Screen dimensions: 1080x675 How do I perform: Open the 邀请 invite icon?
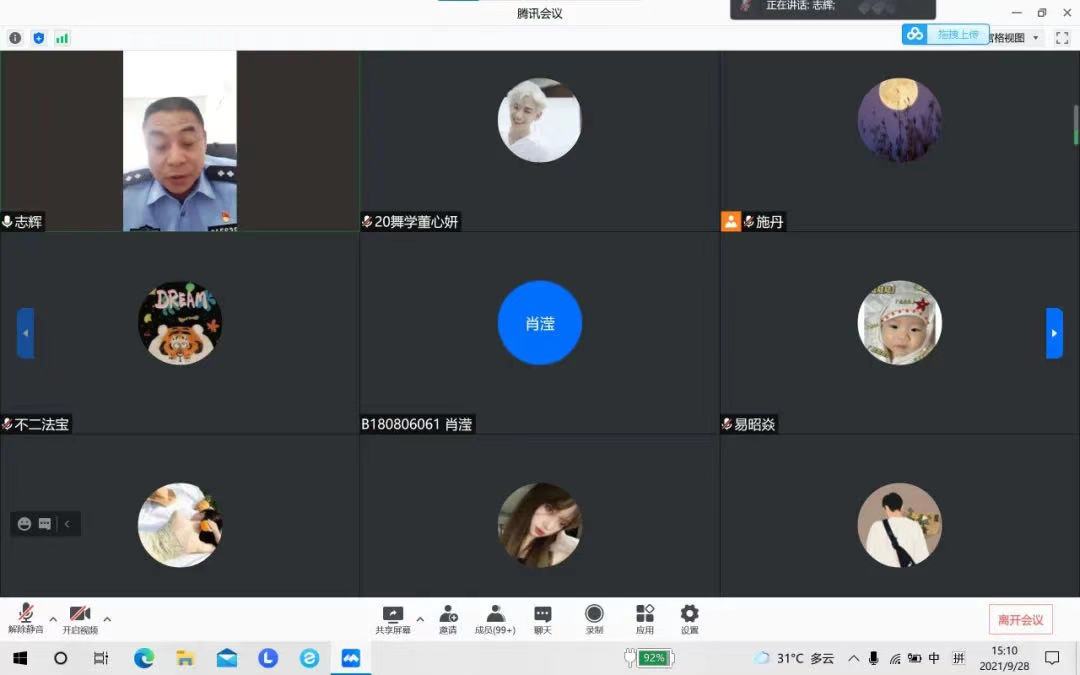coord(448,618)
